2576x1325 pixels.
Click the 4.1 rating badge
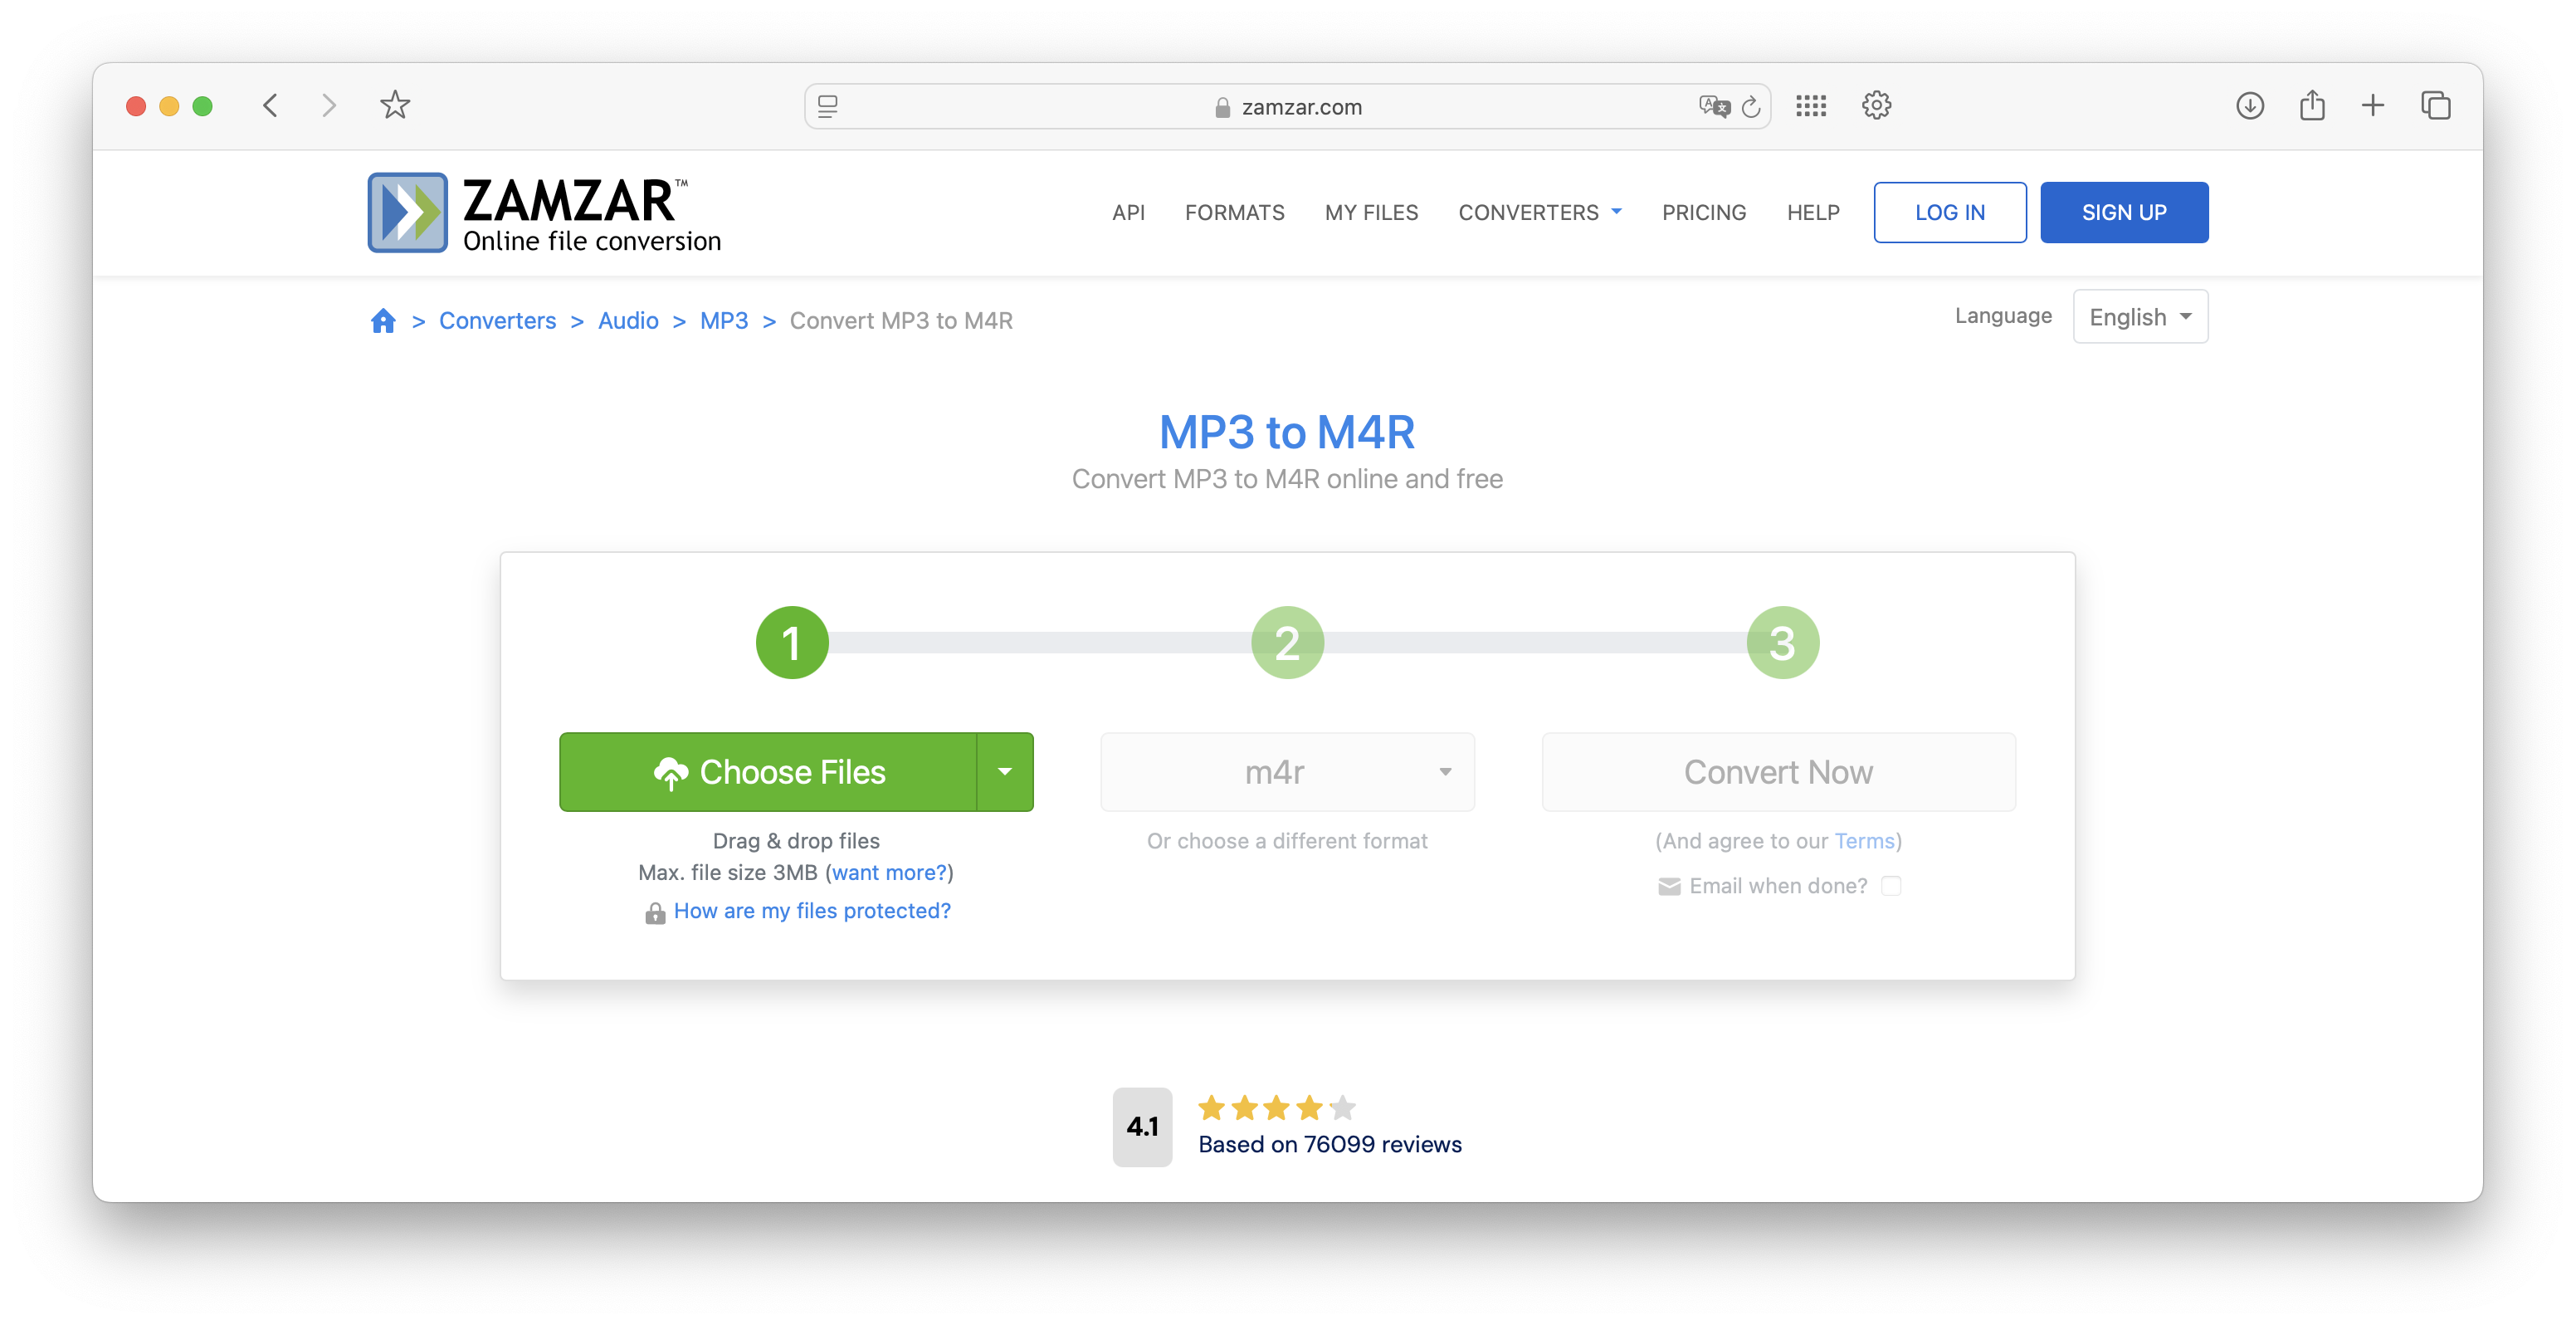click(x=1142, y=1127)
